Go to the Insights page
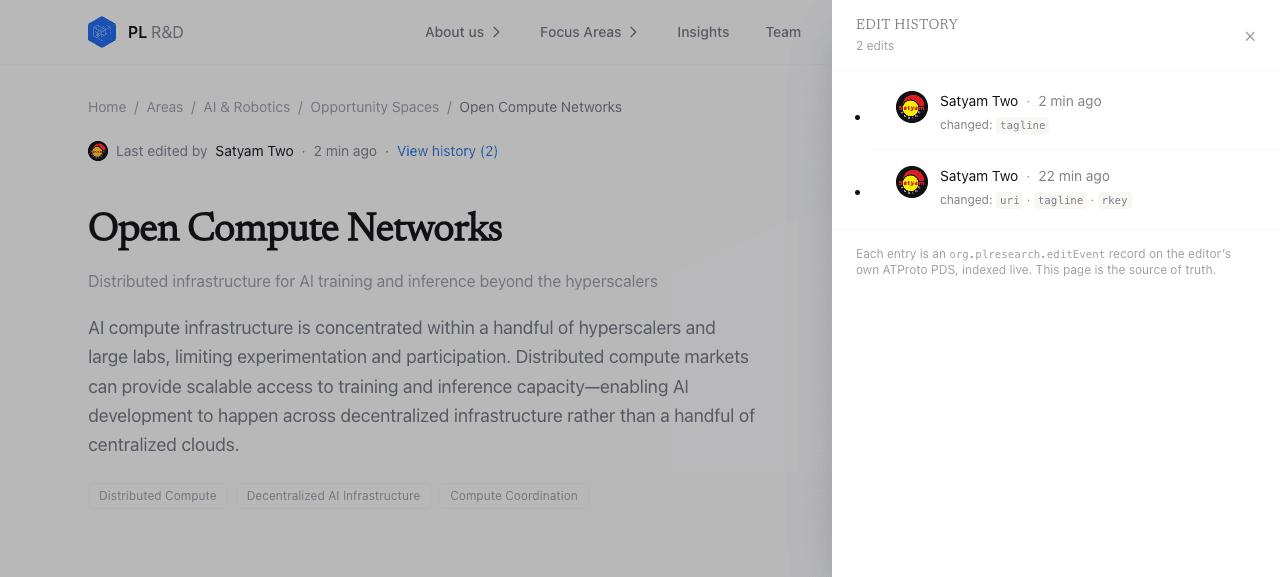The image size is (1280, 577). click(x=703, y=32)
